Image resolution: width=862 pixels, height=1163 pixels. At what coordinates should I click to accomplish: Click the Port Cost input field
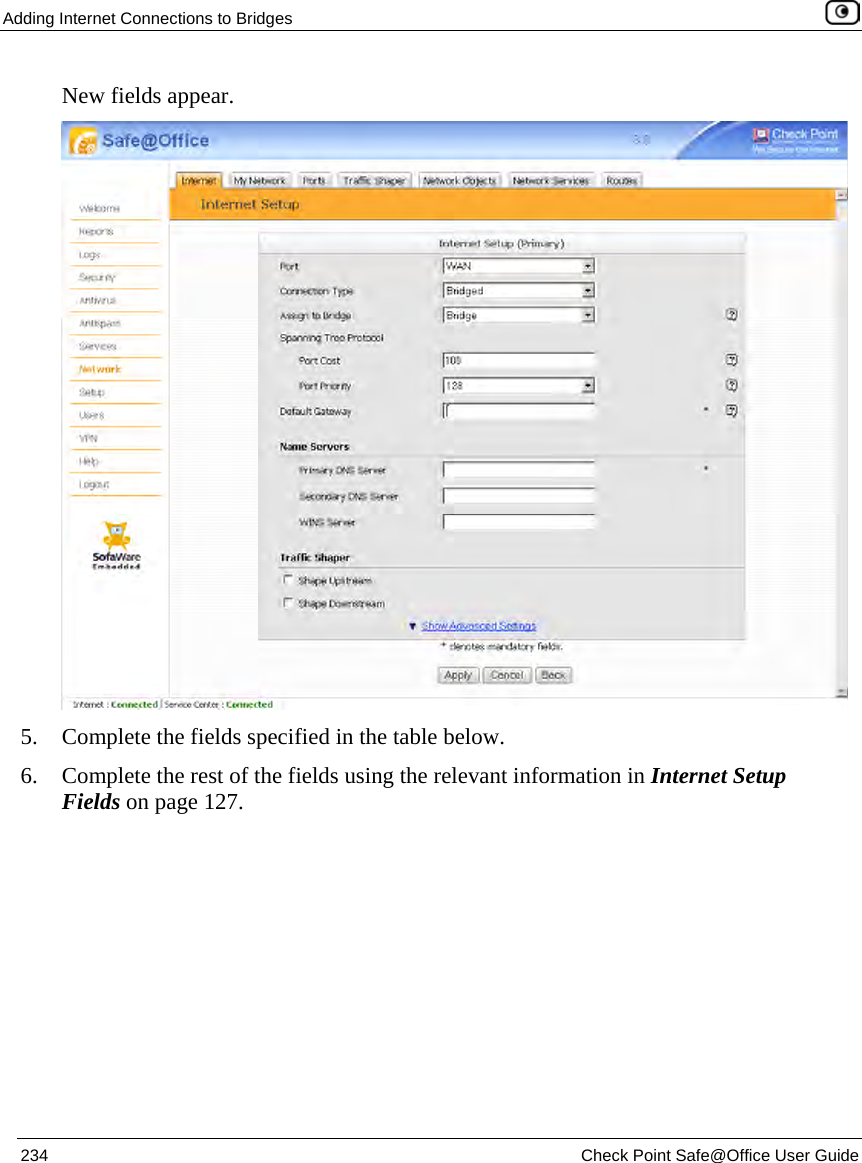click(x=519, y=360)
